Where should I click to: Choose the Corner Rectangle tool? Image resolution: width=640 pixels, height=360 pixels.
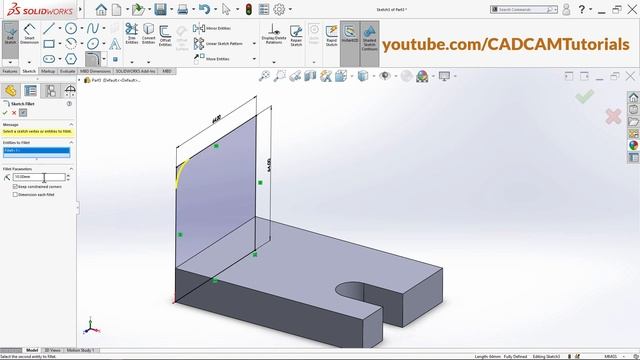[x=49, y=43]
